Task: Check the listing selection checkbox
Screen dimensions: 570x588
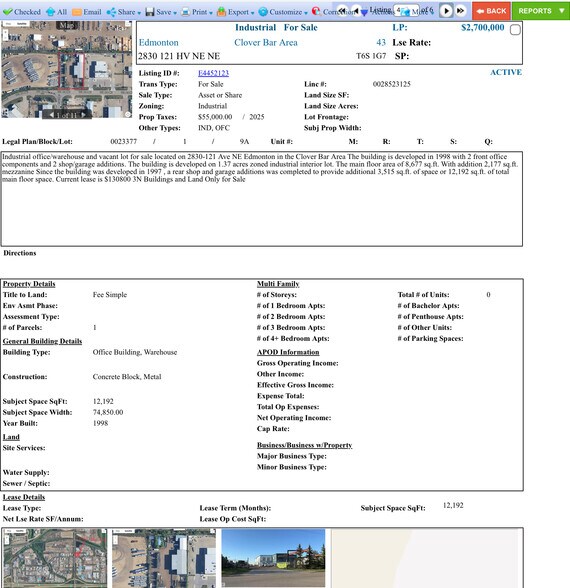Action: [x=515, y=30]
